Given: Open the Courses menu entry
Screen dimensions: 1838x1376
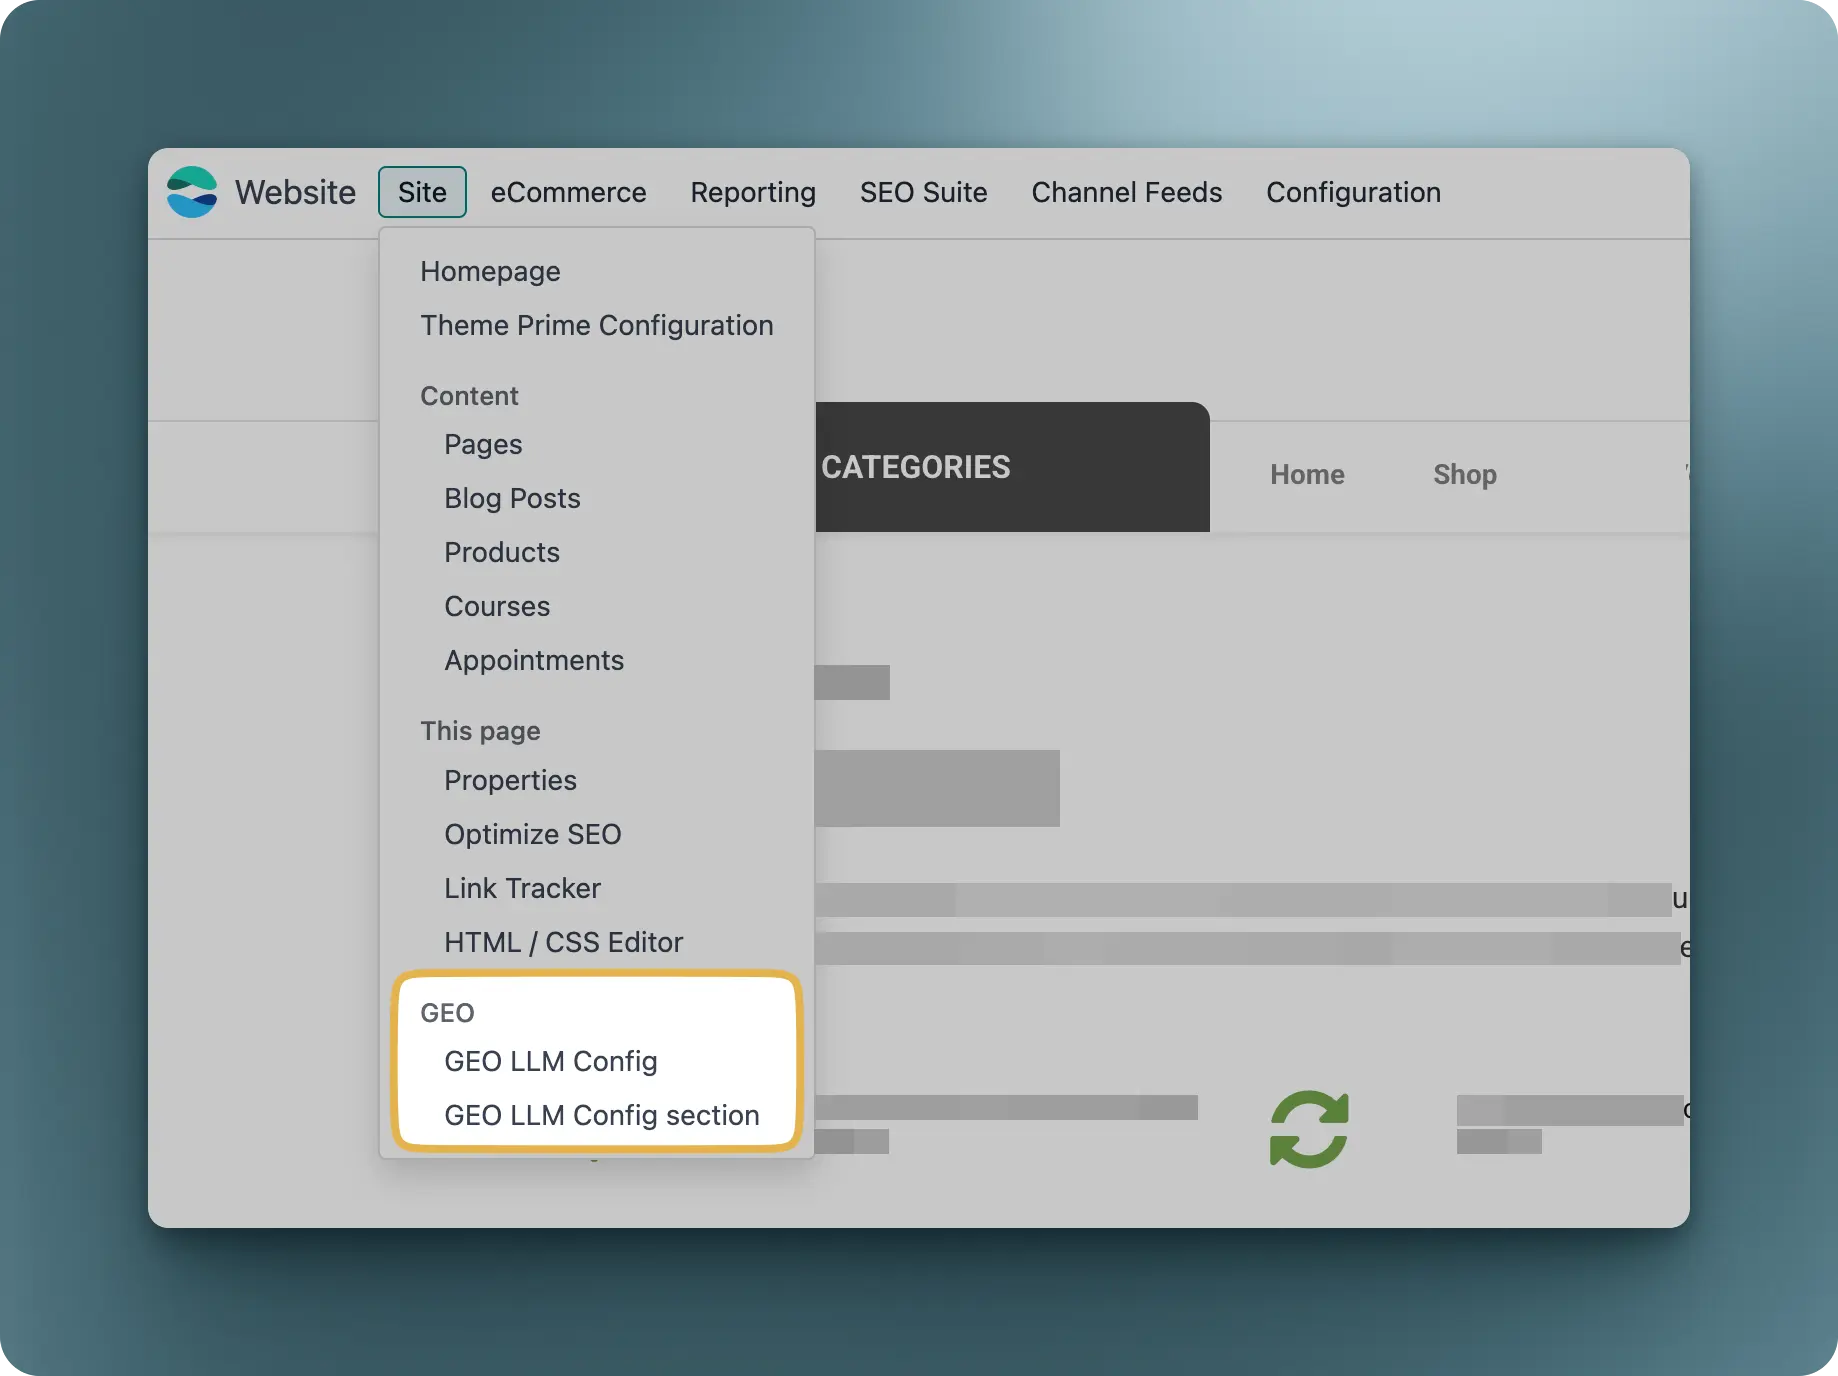Looking at the screenshot, I should [497, 606].
